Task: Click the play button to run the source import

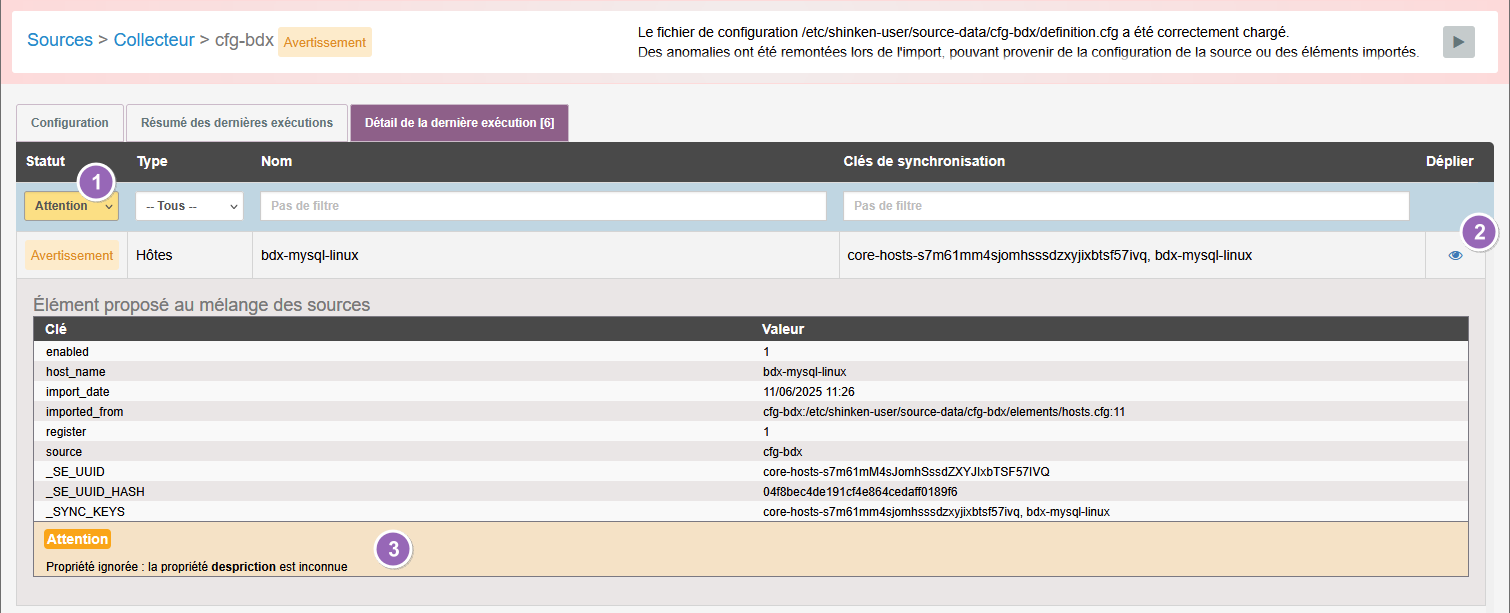Action: (x=1458, y=42)
